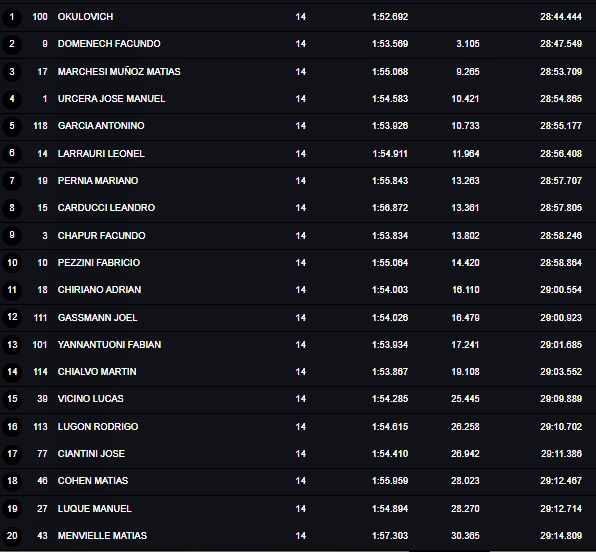Screen dimensions: 596x552
Task: Click best lap time 1:52.692
Action: click(390, 17)
